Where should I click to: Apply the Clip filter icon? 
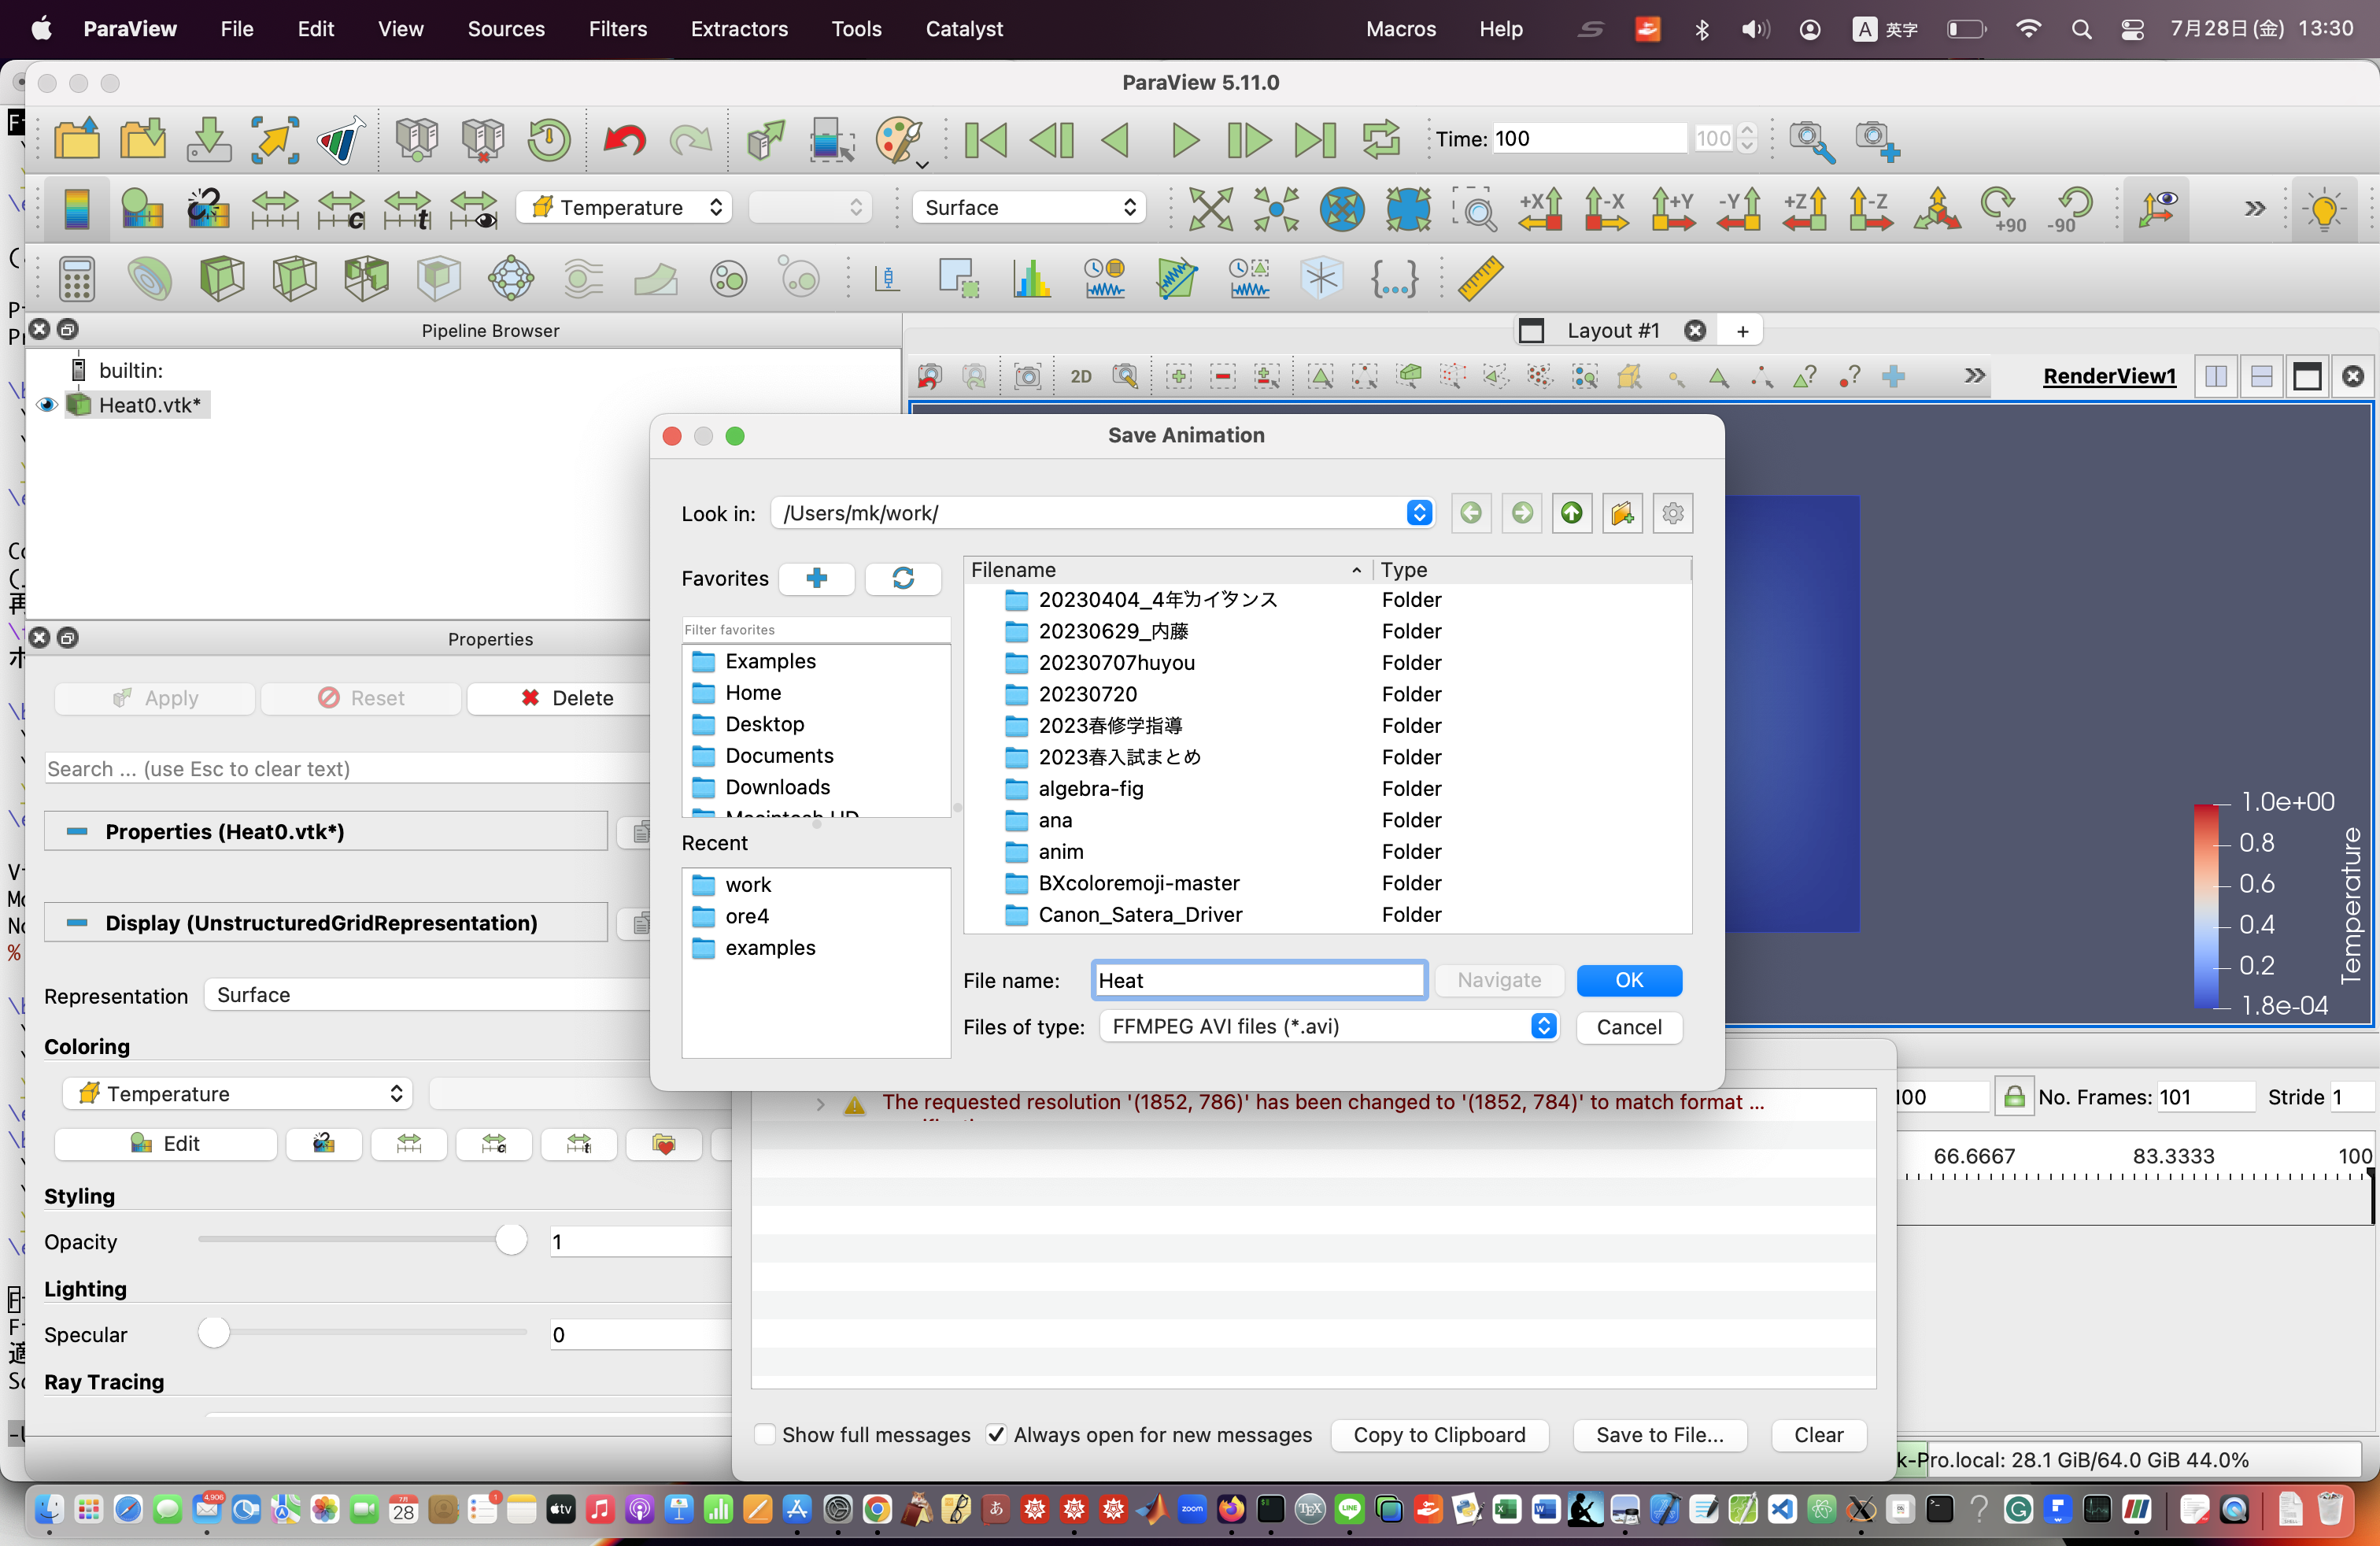[222, 278]
